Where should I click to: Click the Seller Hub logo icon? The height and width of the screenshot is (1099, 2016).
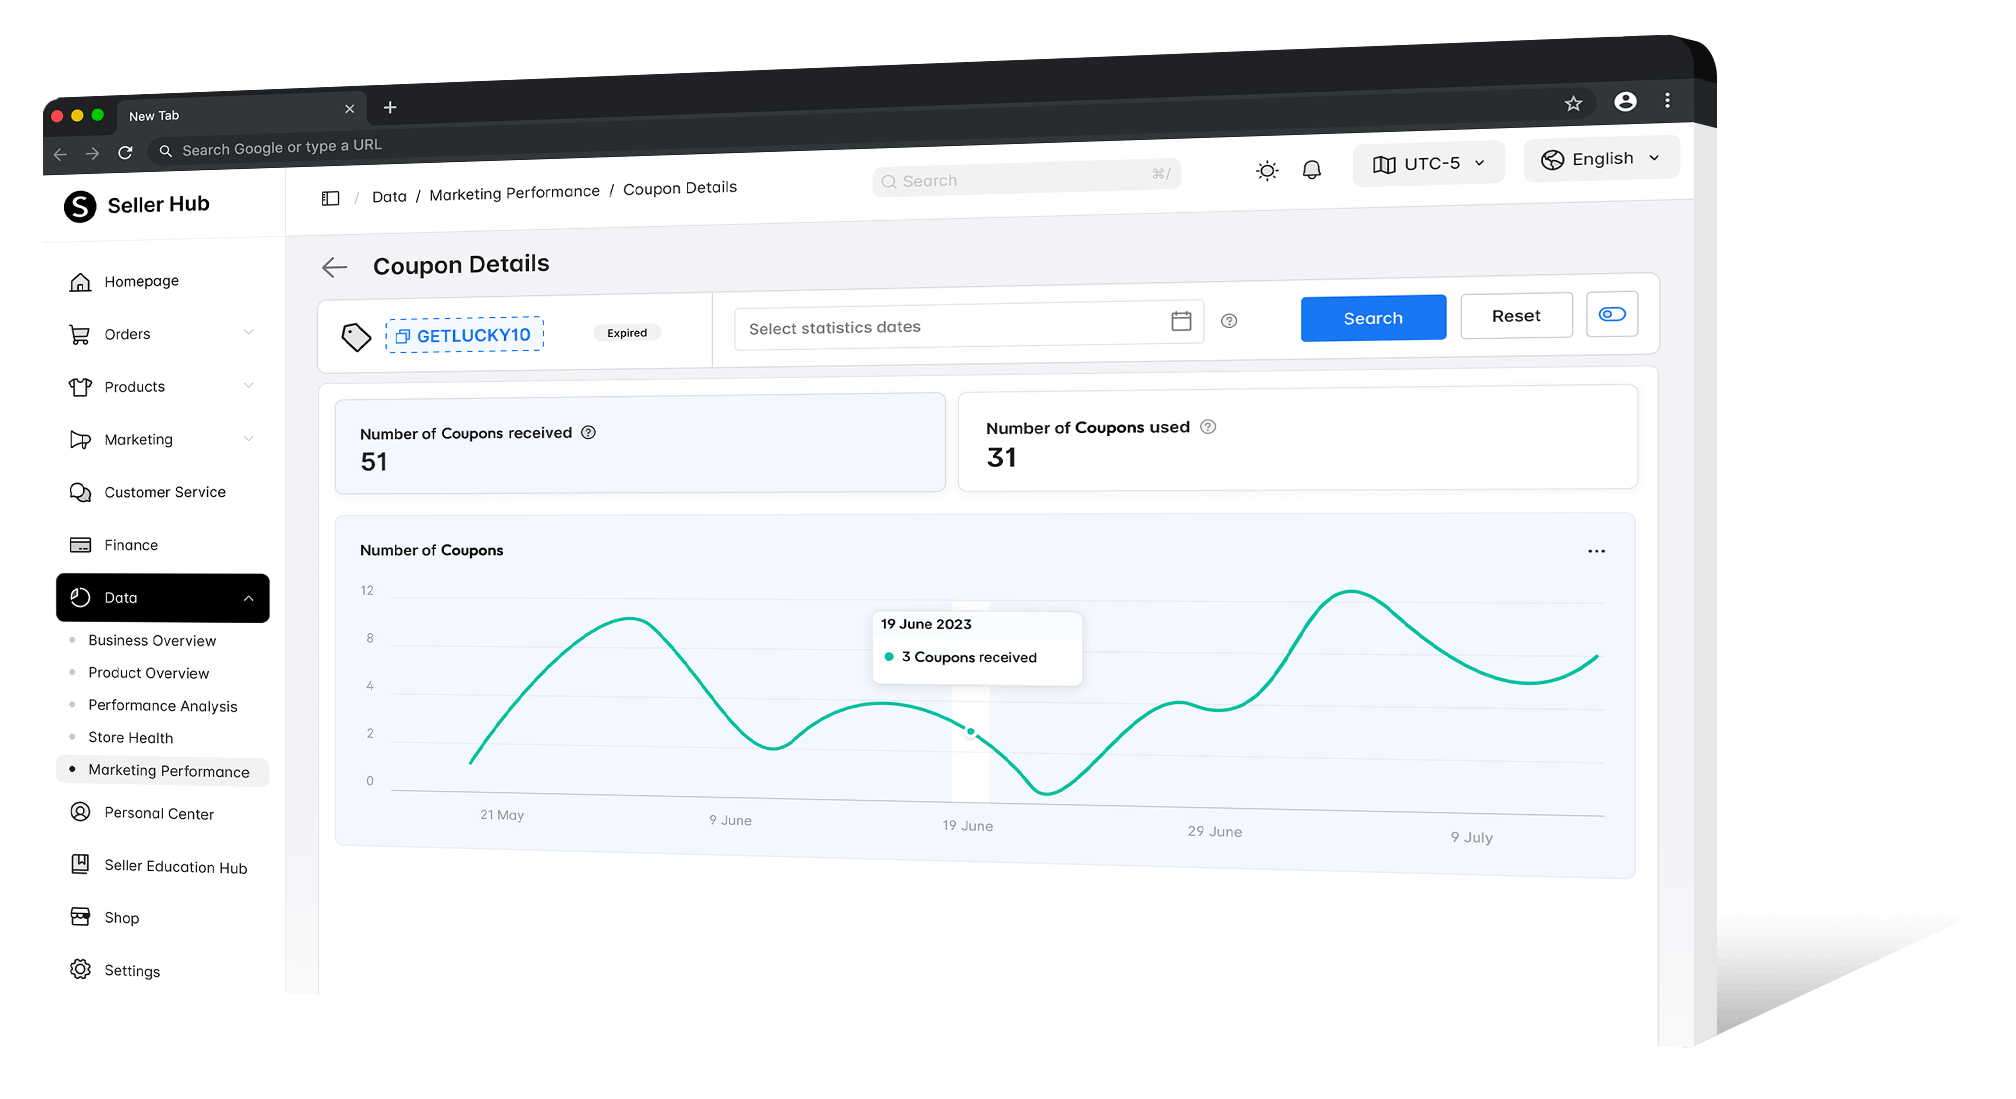point(79,204)
